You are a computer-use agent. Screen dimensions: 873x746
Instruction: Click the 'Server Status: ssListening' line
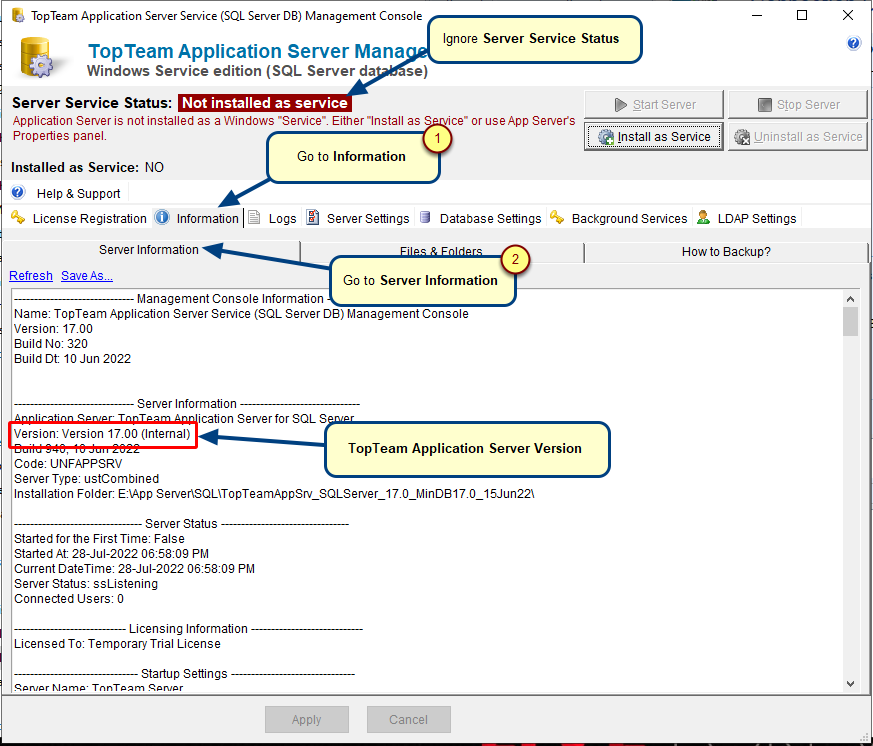click(x=86, y=585)
